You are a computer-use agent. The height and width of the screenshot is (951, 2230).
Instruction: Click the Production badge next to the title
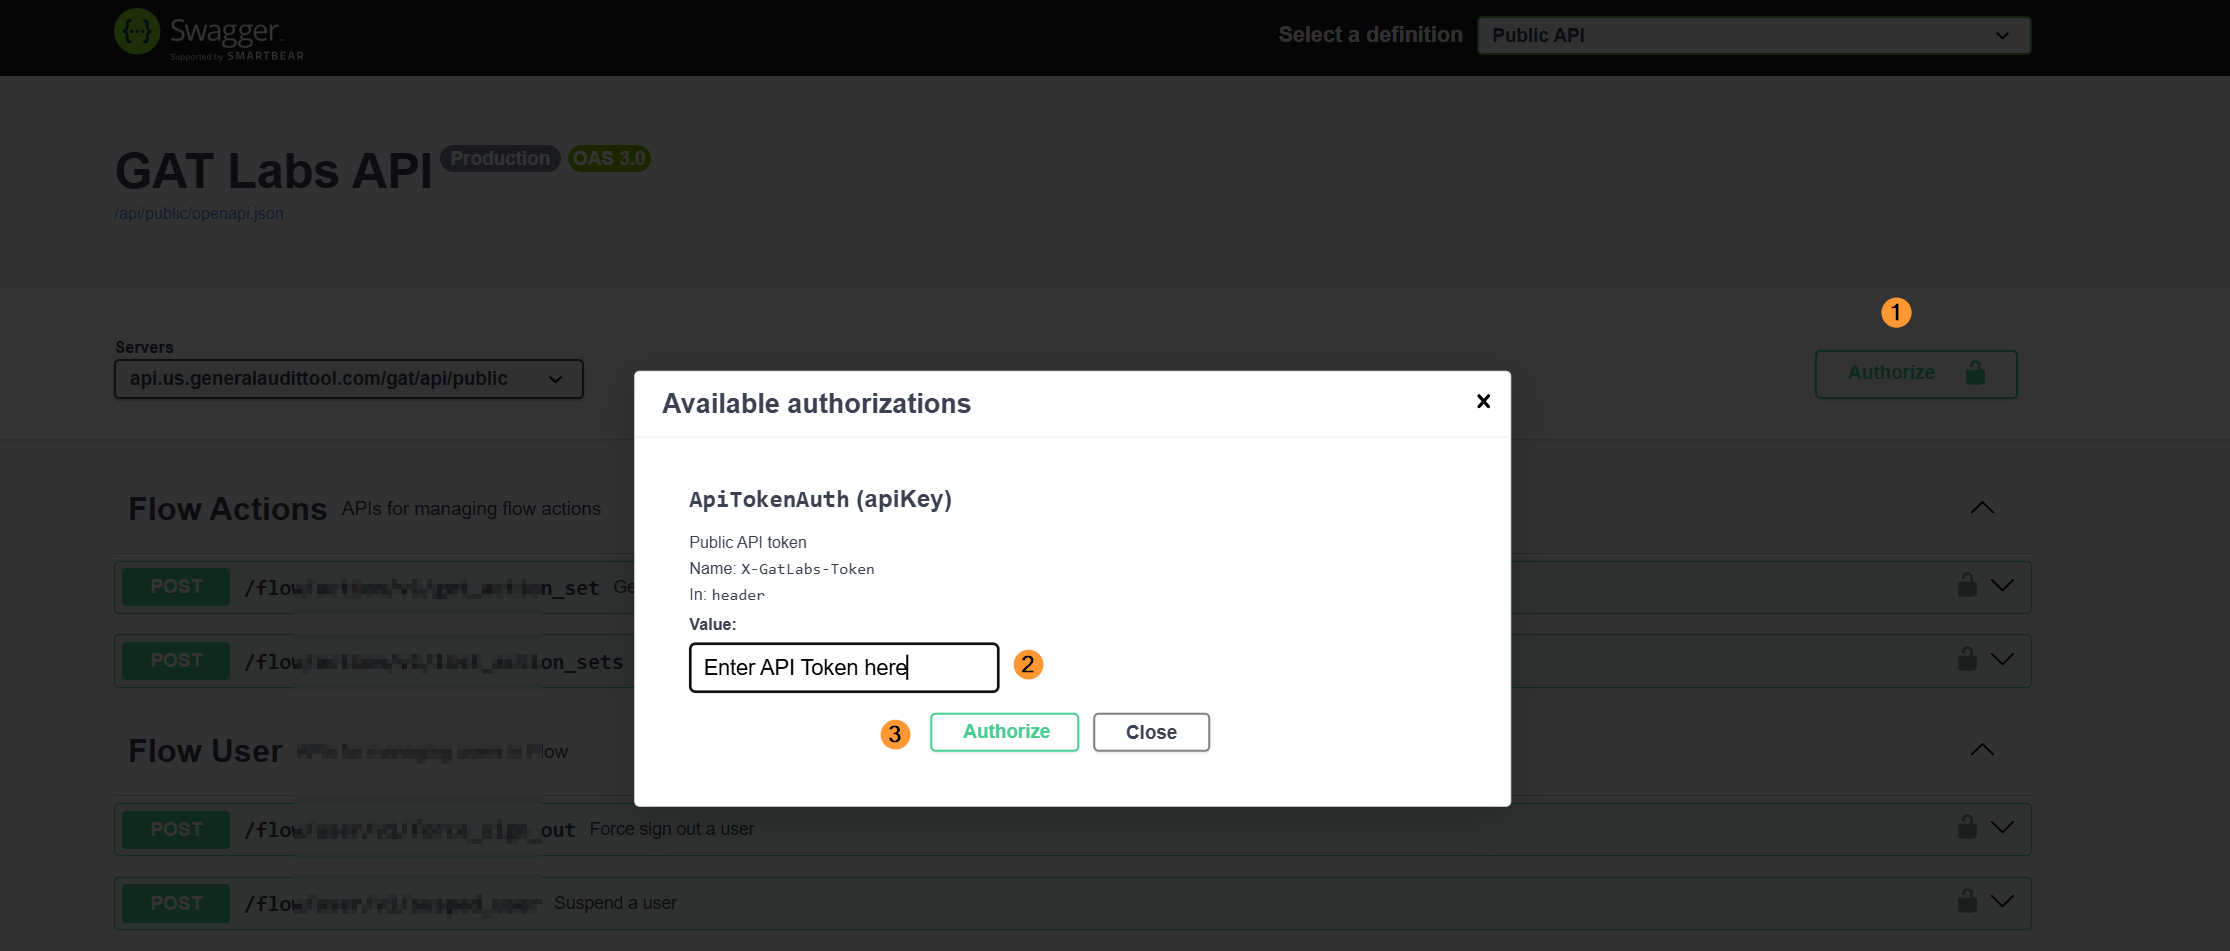coord(500,158)
